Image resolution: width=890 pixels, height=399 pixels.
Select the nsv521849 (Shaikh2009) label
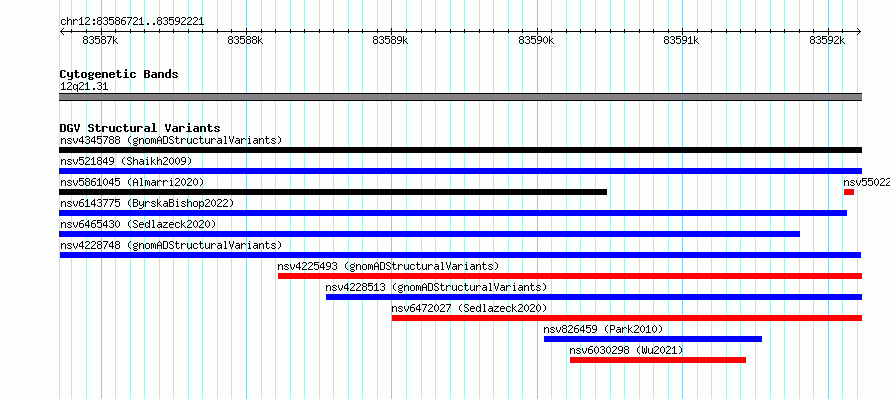tap(126, 161)
